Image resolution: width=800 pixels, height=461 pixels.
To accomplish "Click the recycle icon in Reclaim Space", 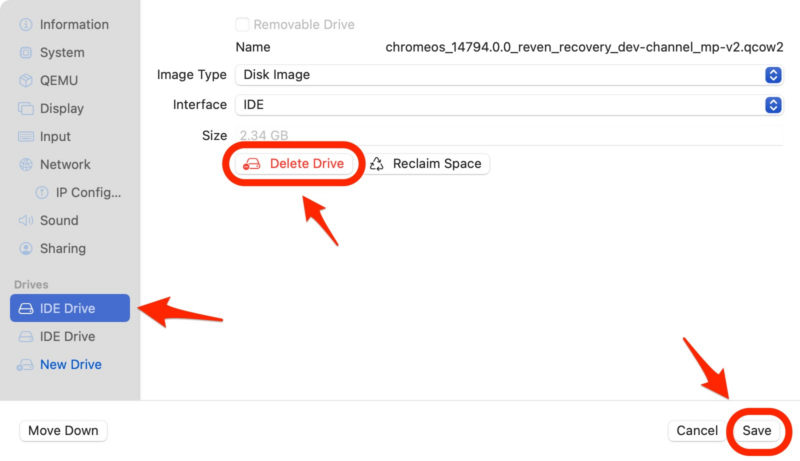I will click(x=377, y=164).
